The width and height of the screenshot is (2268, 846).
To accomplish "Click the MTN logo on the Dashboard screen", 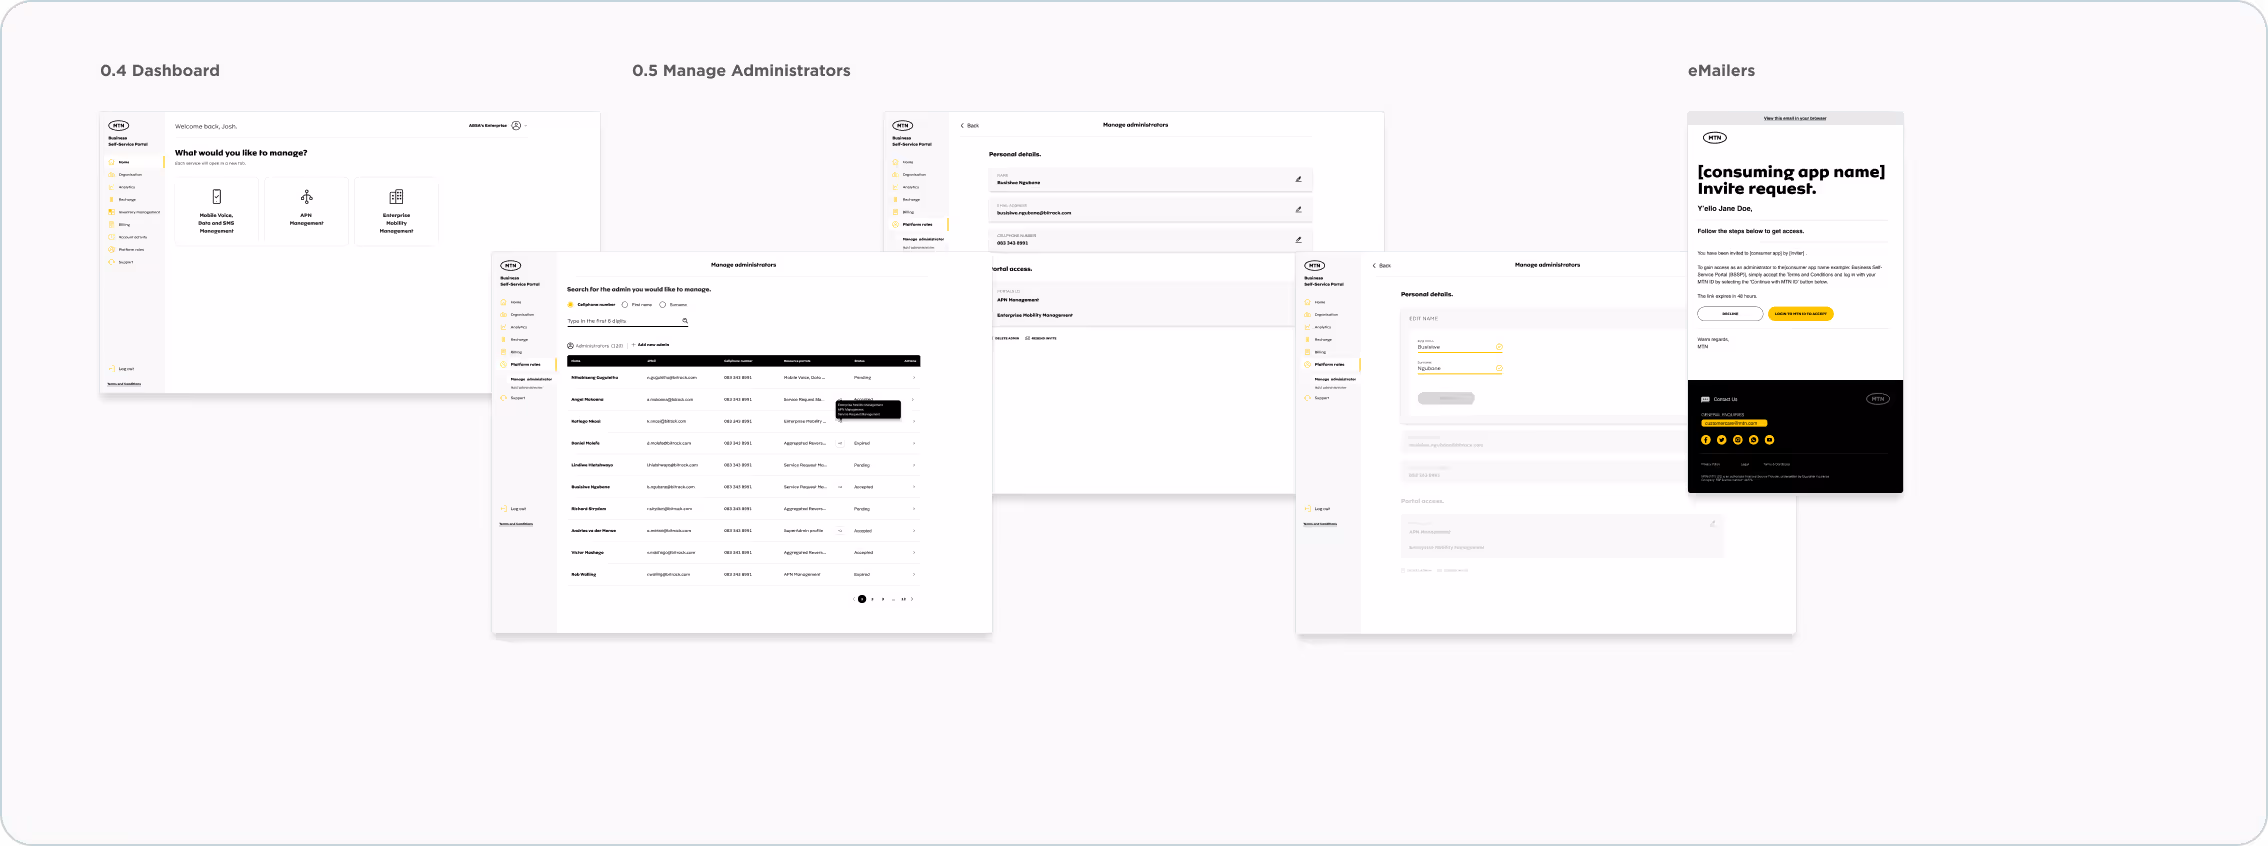I will click(118, 126).
